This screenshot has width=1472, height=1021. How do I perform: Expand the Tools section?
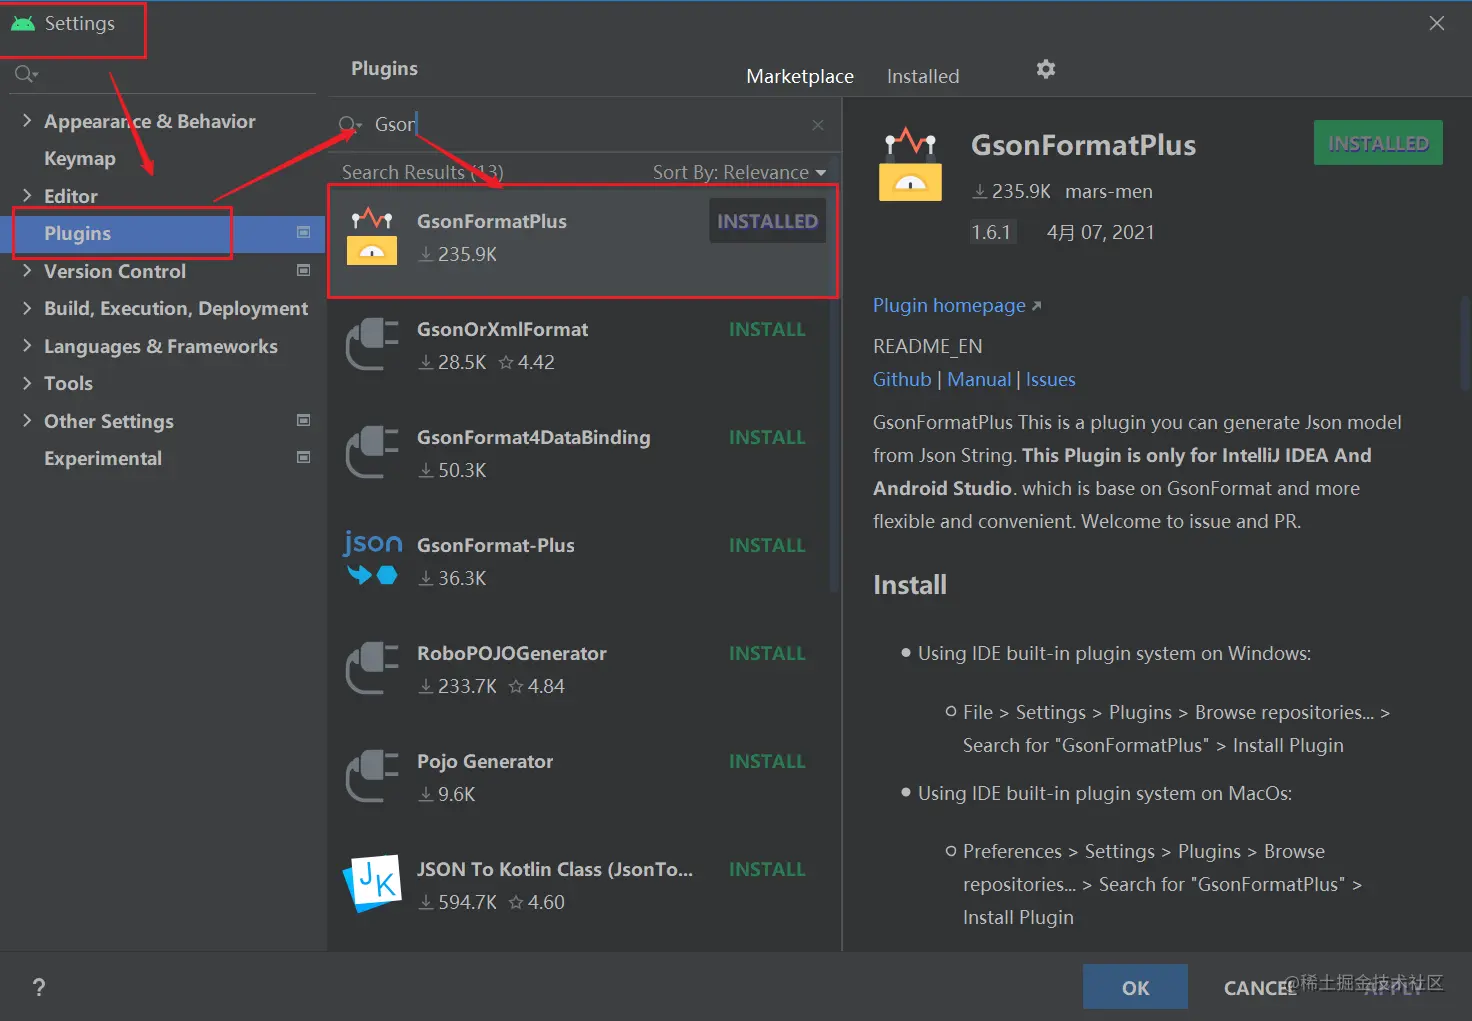pos(27,383)
